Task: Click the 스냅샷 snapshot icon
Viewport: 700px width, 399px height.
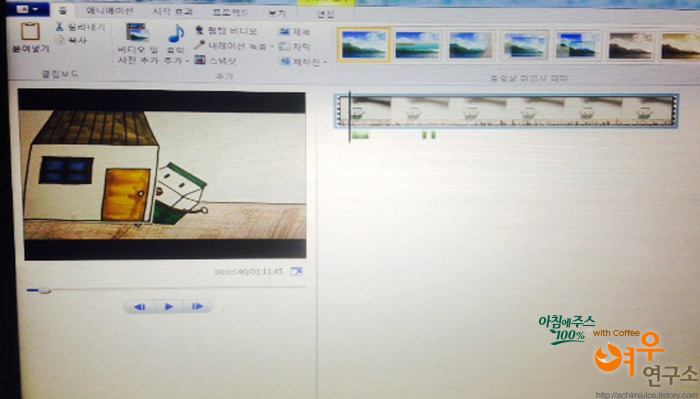Action: [x=200, y=59]
